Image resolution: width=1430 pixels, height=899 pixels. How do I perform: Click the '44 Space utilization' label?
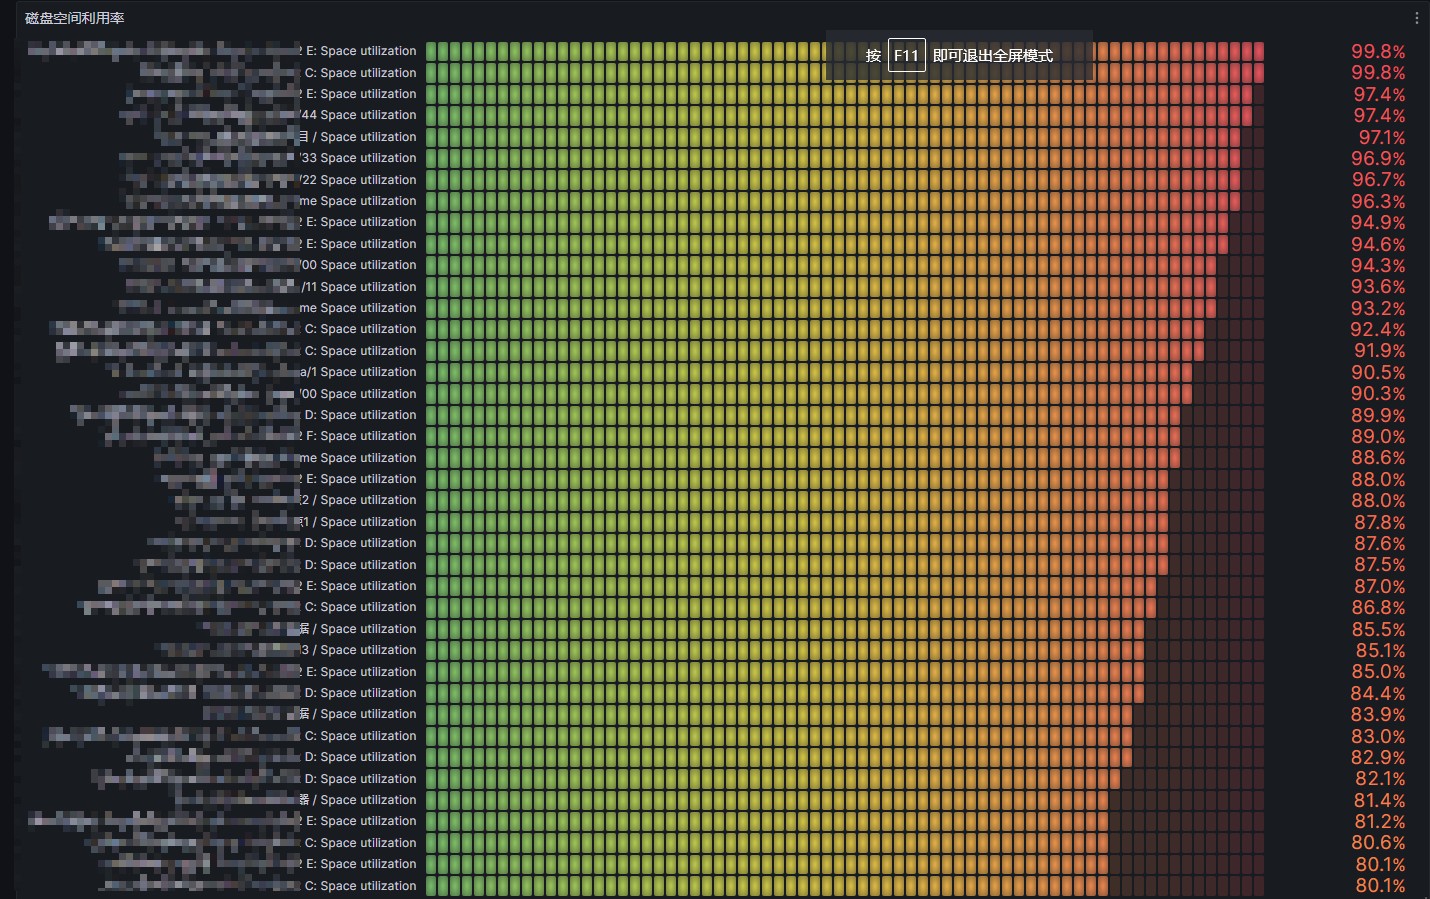tap(359, 115)
